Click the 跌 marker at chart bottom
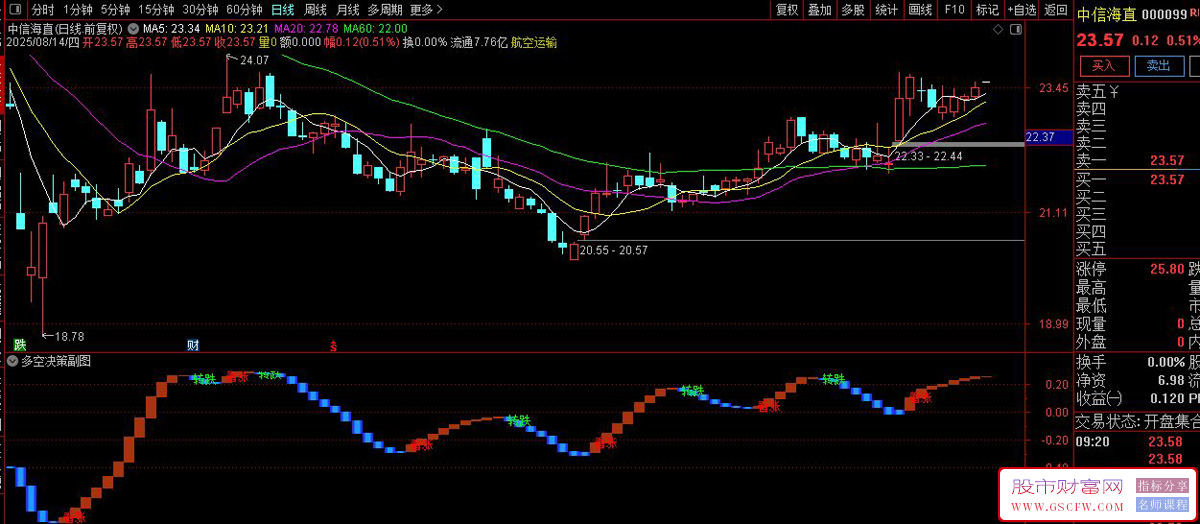 pyautogui.click(x=18, y=345)
